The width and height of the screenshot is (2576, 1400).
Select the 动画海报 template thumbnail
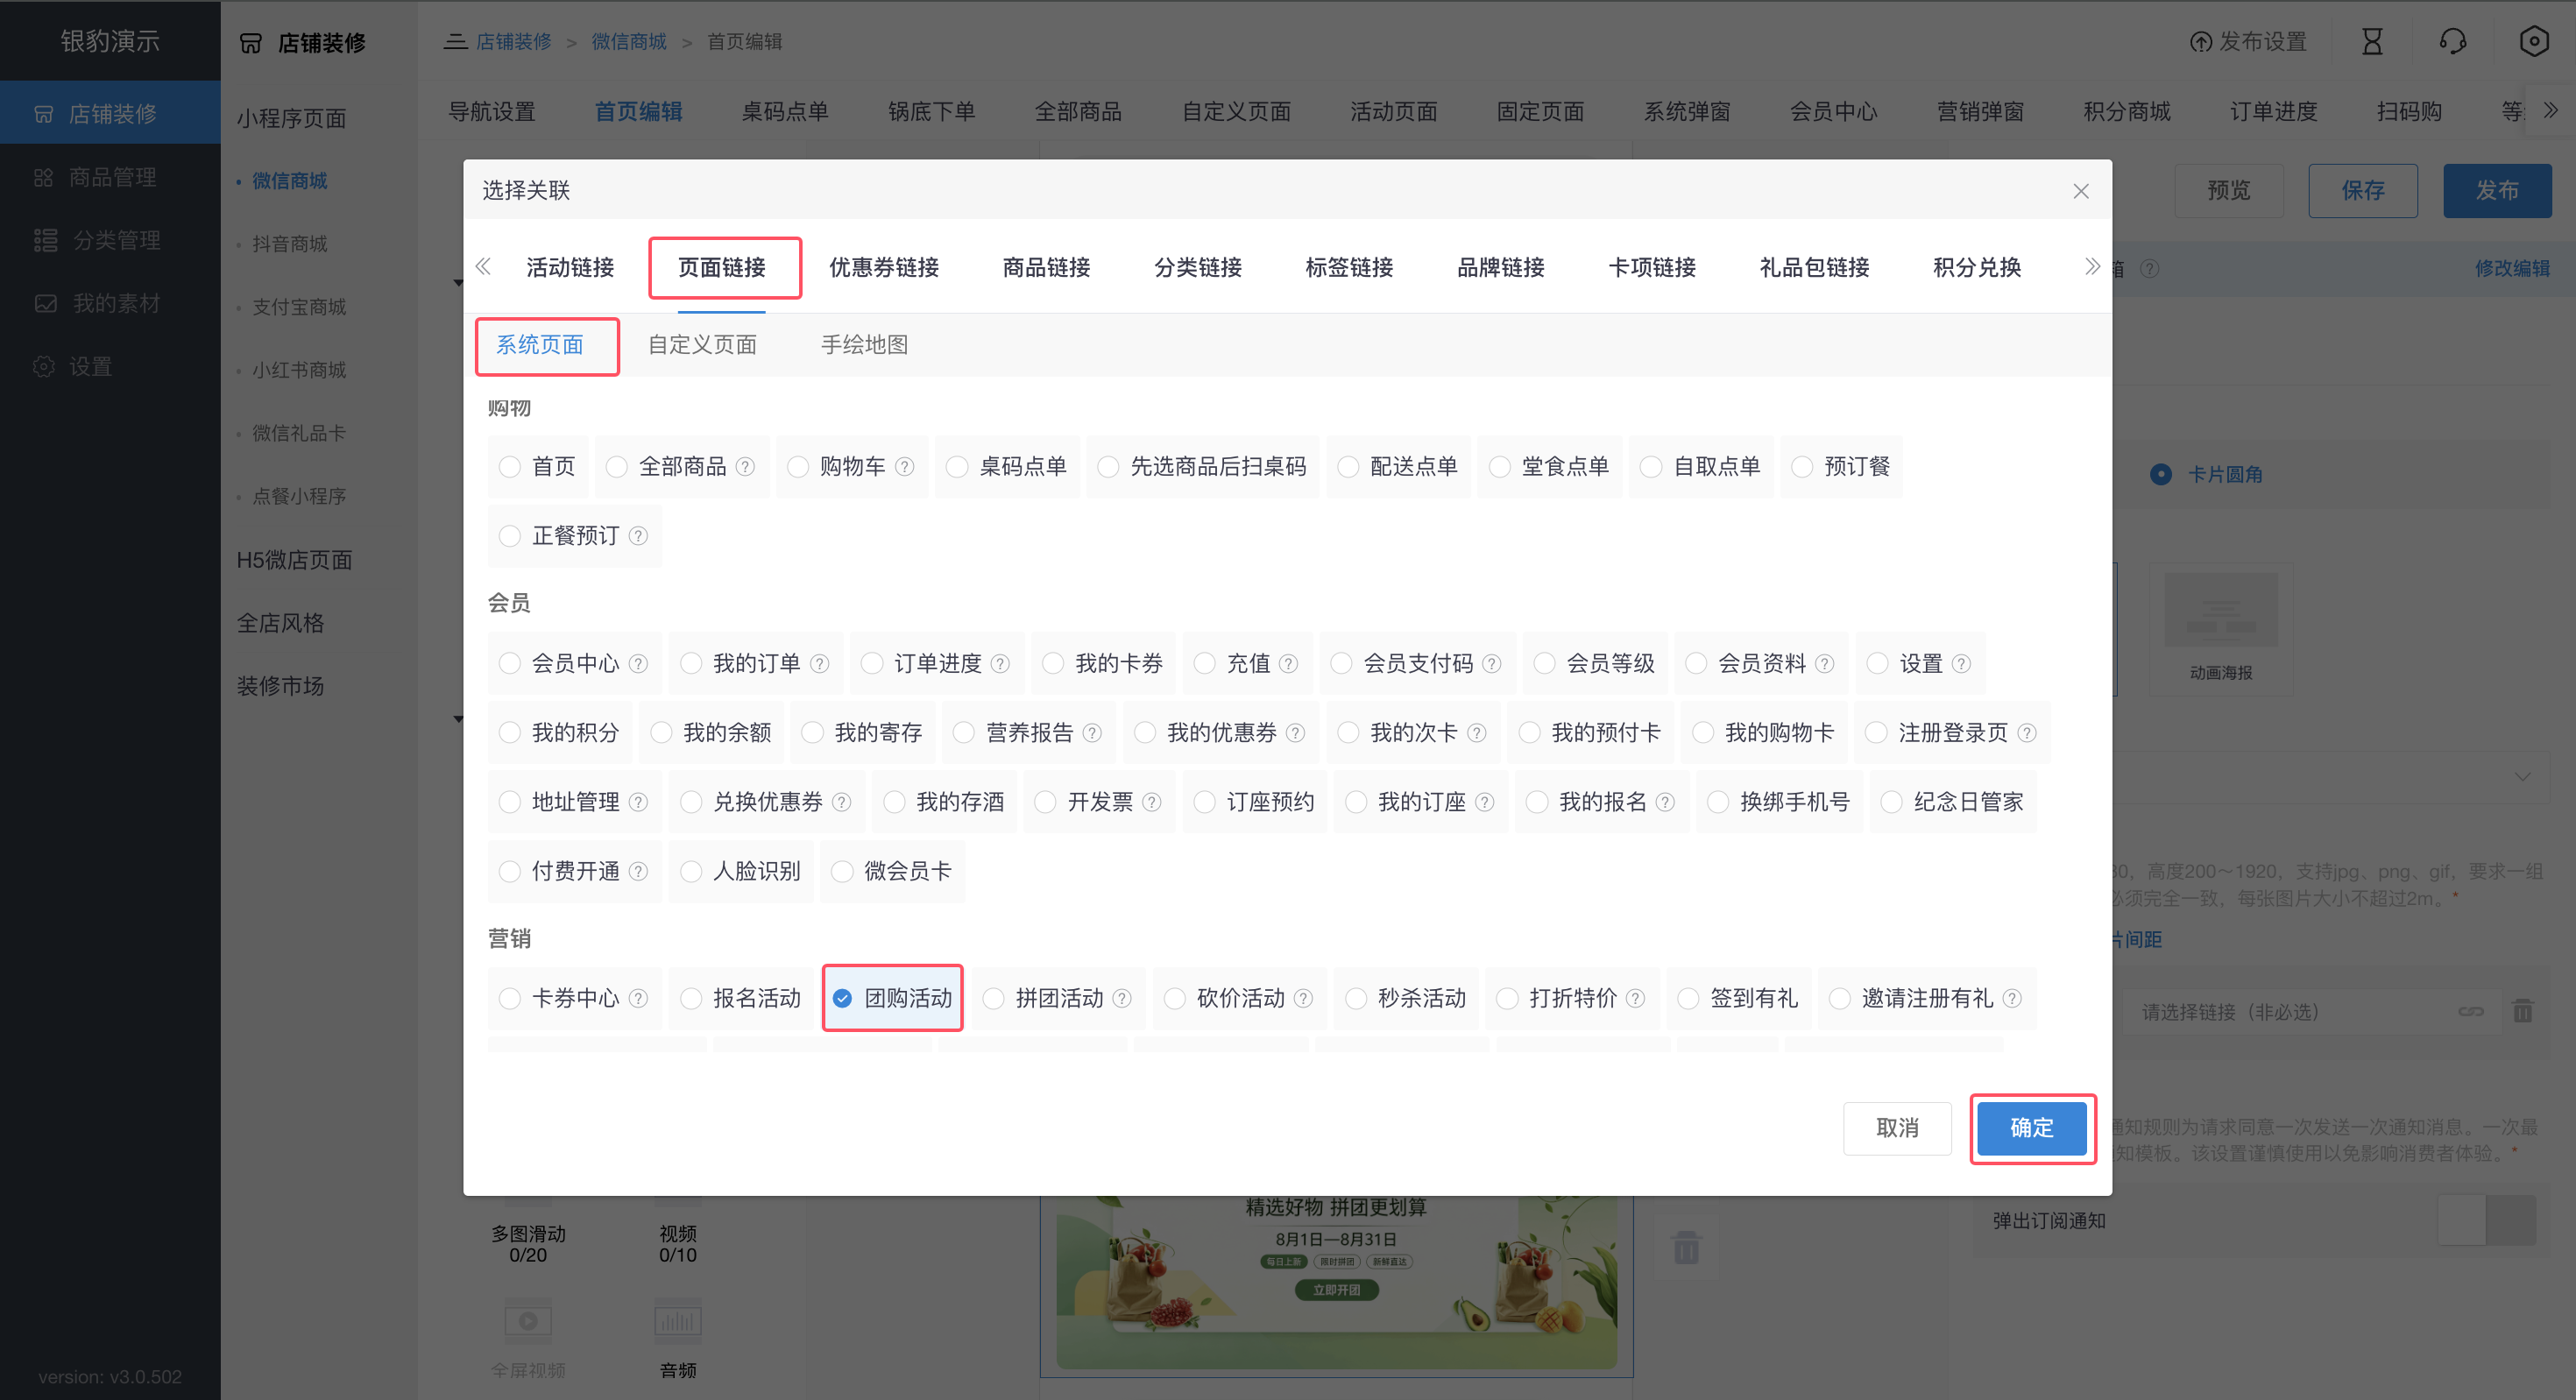point(2221,628)
